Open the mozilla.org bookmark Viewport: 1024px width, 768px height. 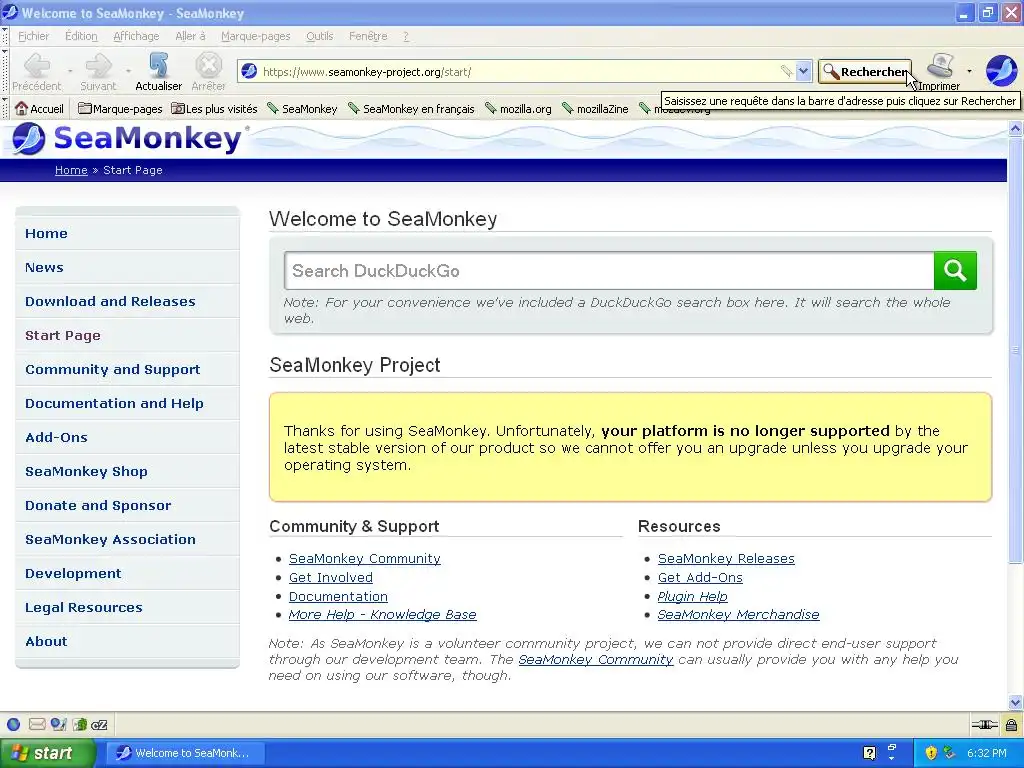tap(519, 108)
